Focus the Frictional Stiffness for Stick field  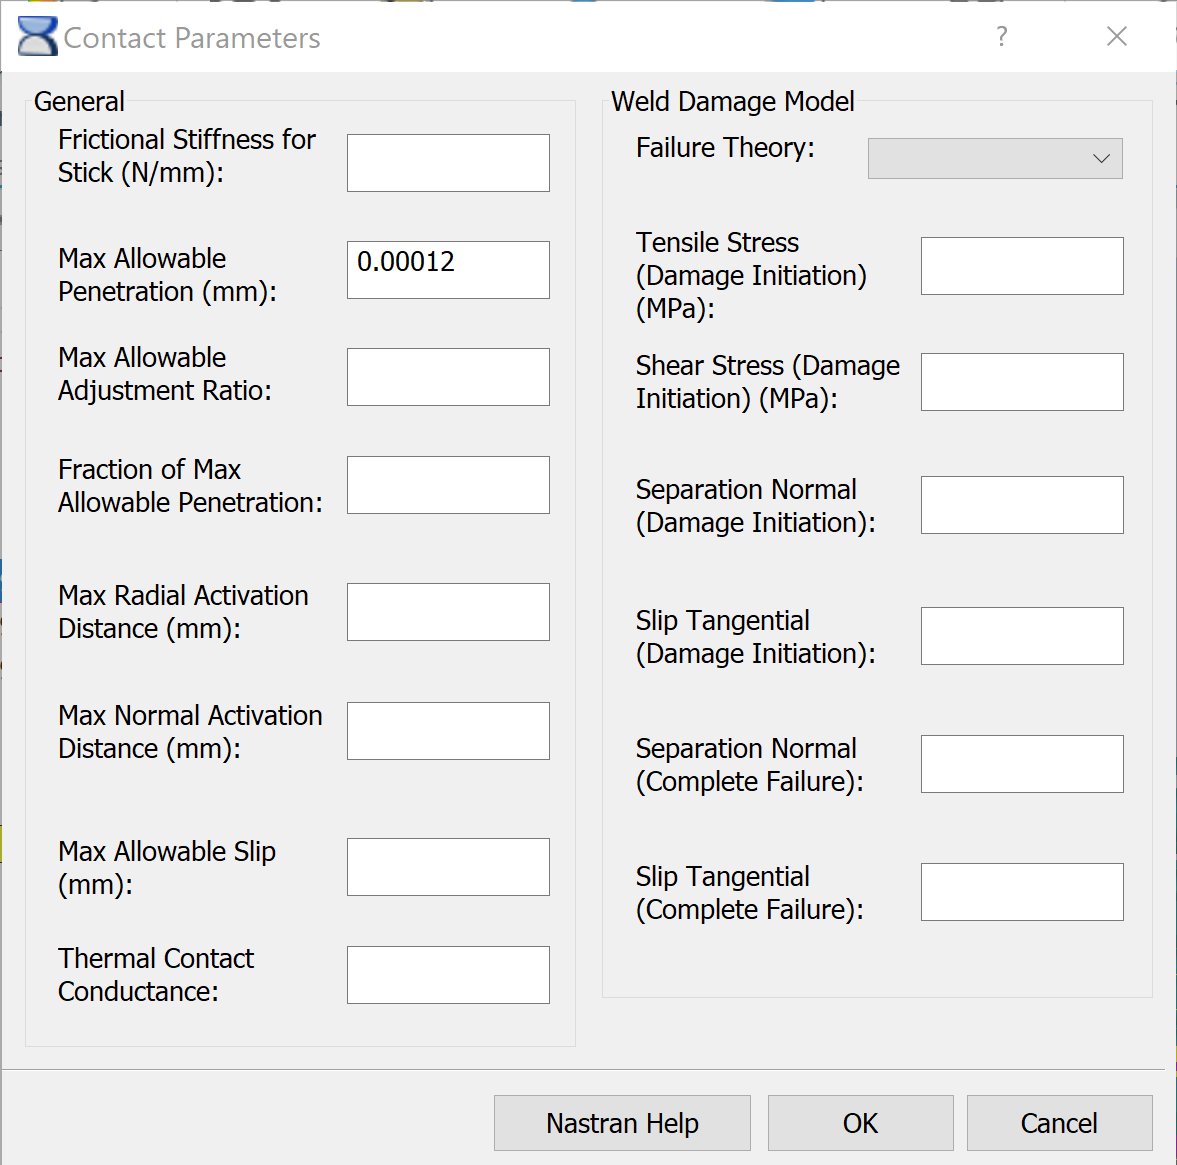point(448,163)
